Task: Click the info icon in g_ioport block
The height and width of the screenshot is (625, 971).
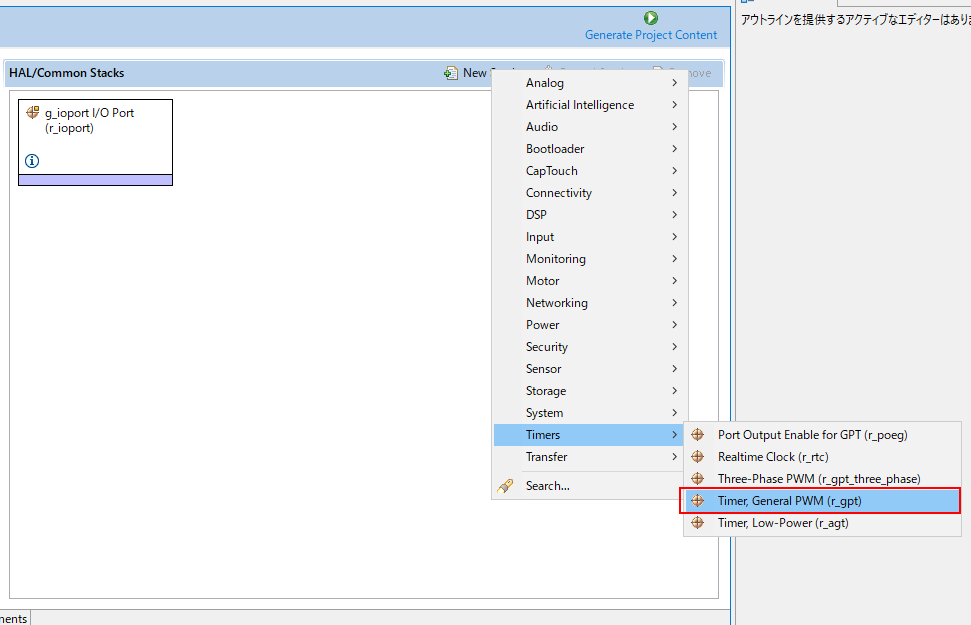Action: (32, 161)
